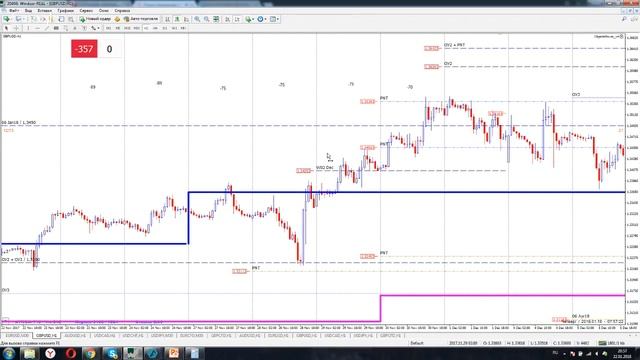Click the Новый ордер button
This screenshot has width=640, height=360.
96,19
